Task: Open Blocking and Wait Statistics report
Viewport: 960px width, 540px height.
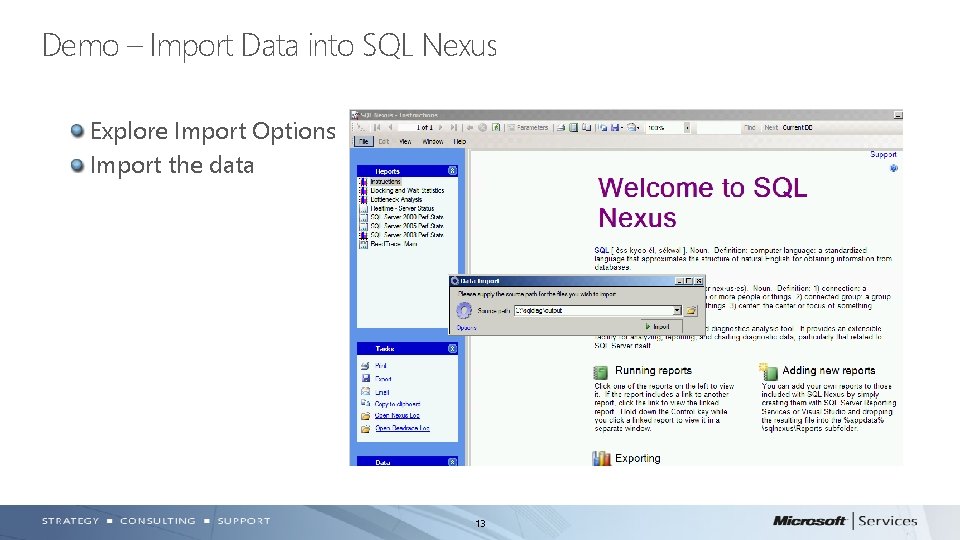Action: 407,190
